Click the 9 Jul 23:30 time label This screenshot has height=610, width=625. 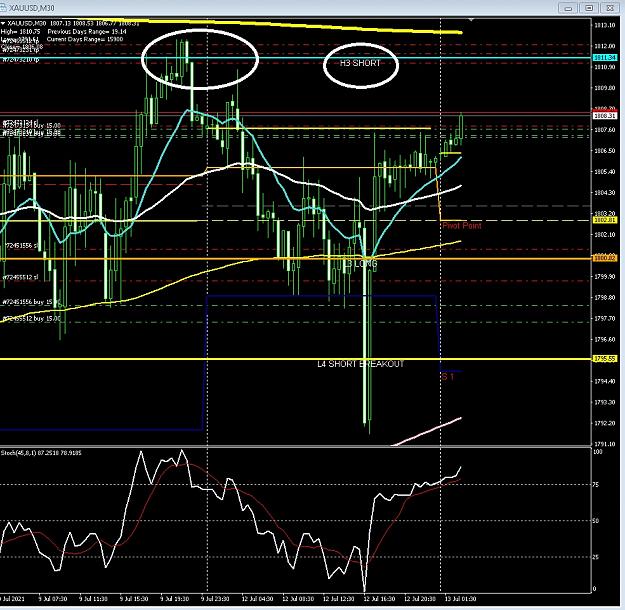[x=215, y=599]
